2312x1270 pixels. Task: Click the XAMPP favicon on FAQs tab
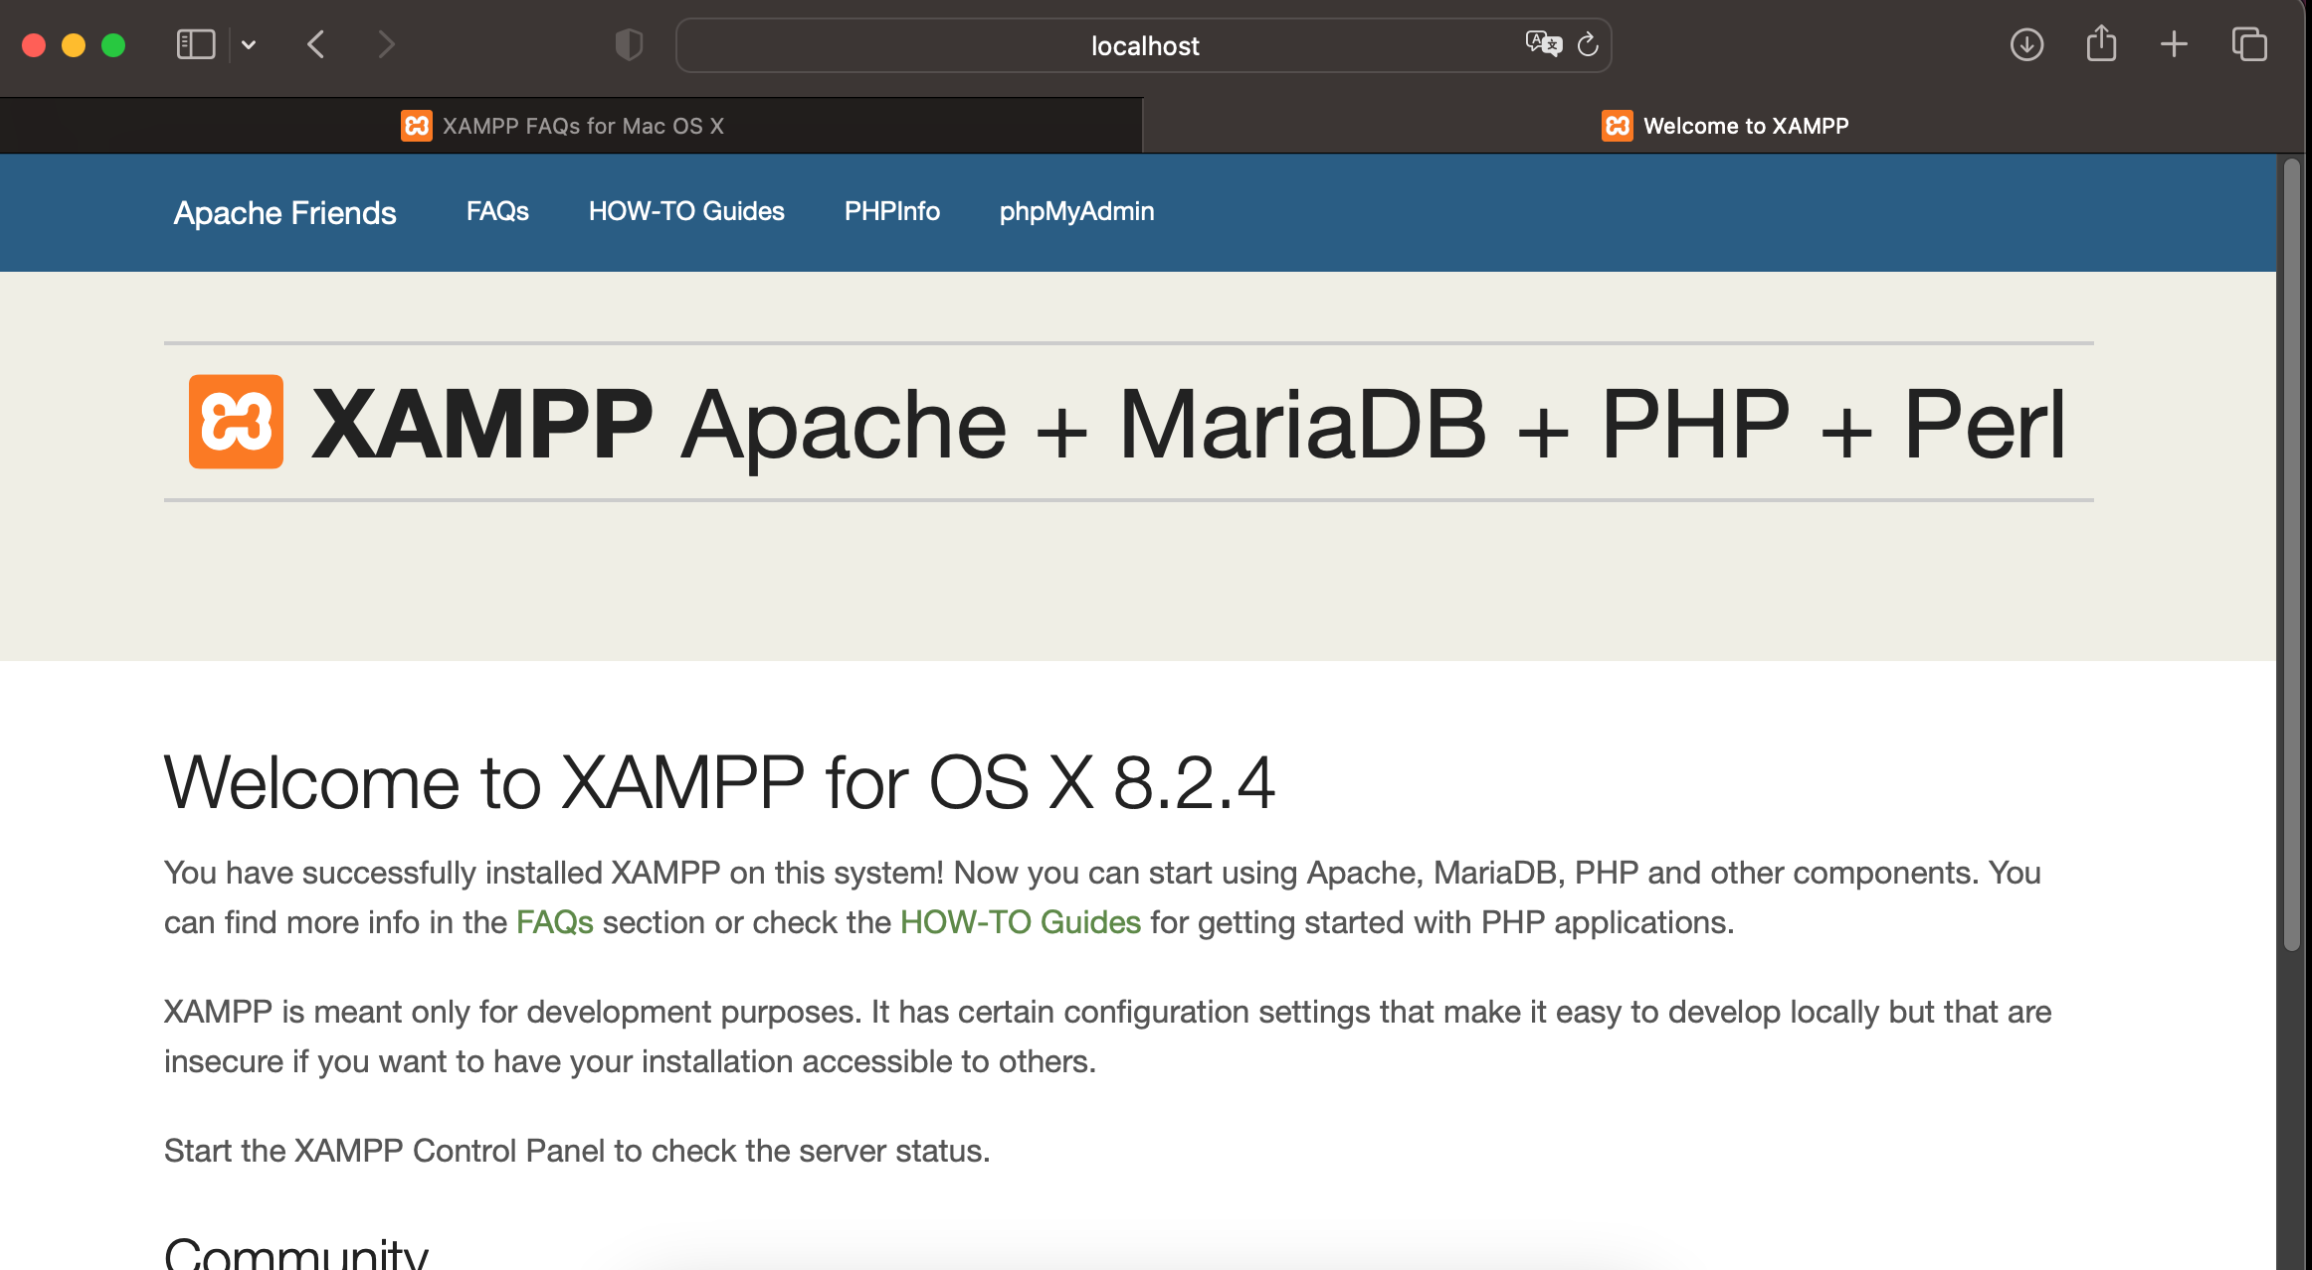(417, 126)
